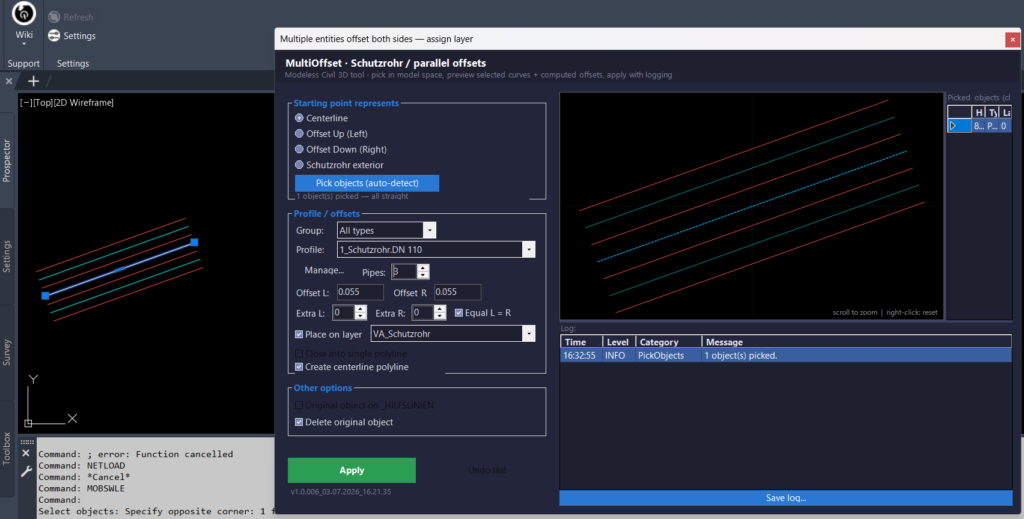Click the Offset L input field

(360, 292)
